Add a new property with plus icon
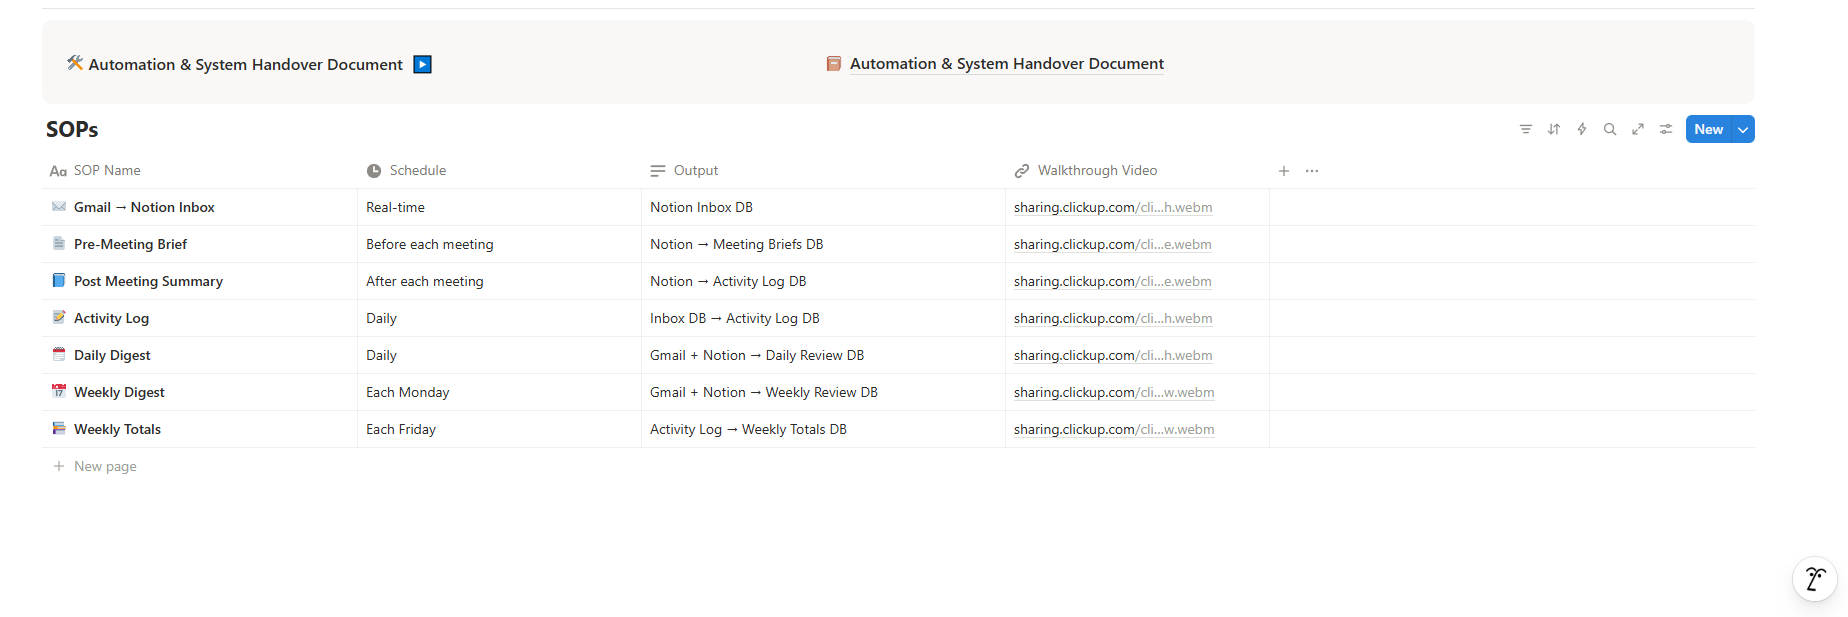This screenshot has height=617, width=1848. pos(1284,171)
